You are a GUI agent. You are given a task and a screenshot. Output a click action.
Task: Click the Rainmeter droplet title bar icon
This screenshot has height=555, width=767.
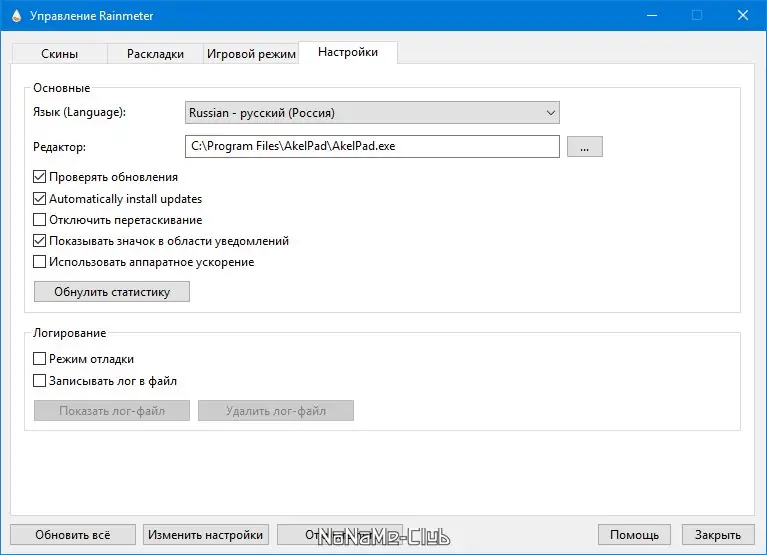(x=13, y=15)
